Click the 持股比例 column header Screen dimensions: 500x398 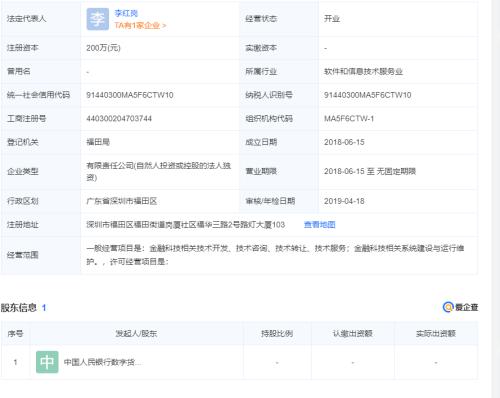coord(277,333)
